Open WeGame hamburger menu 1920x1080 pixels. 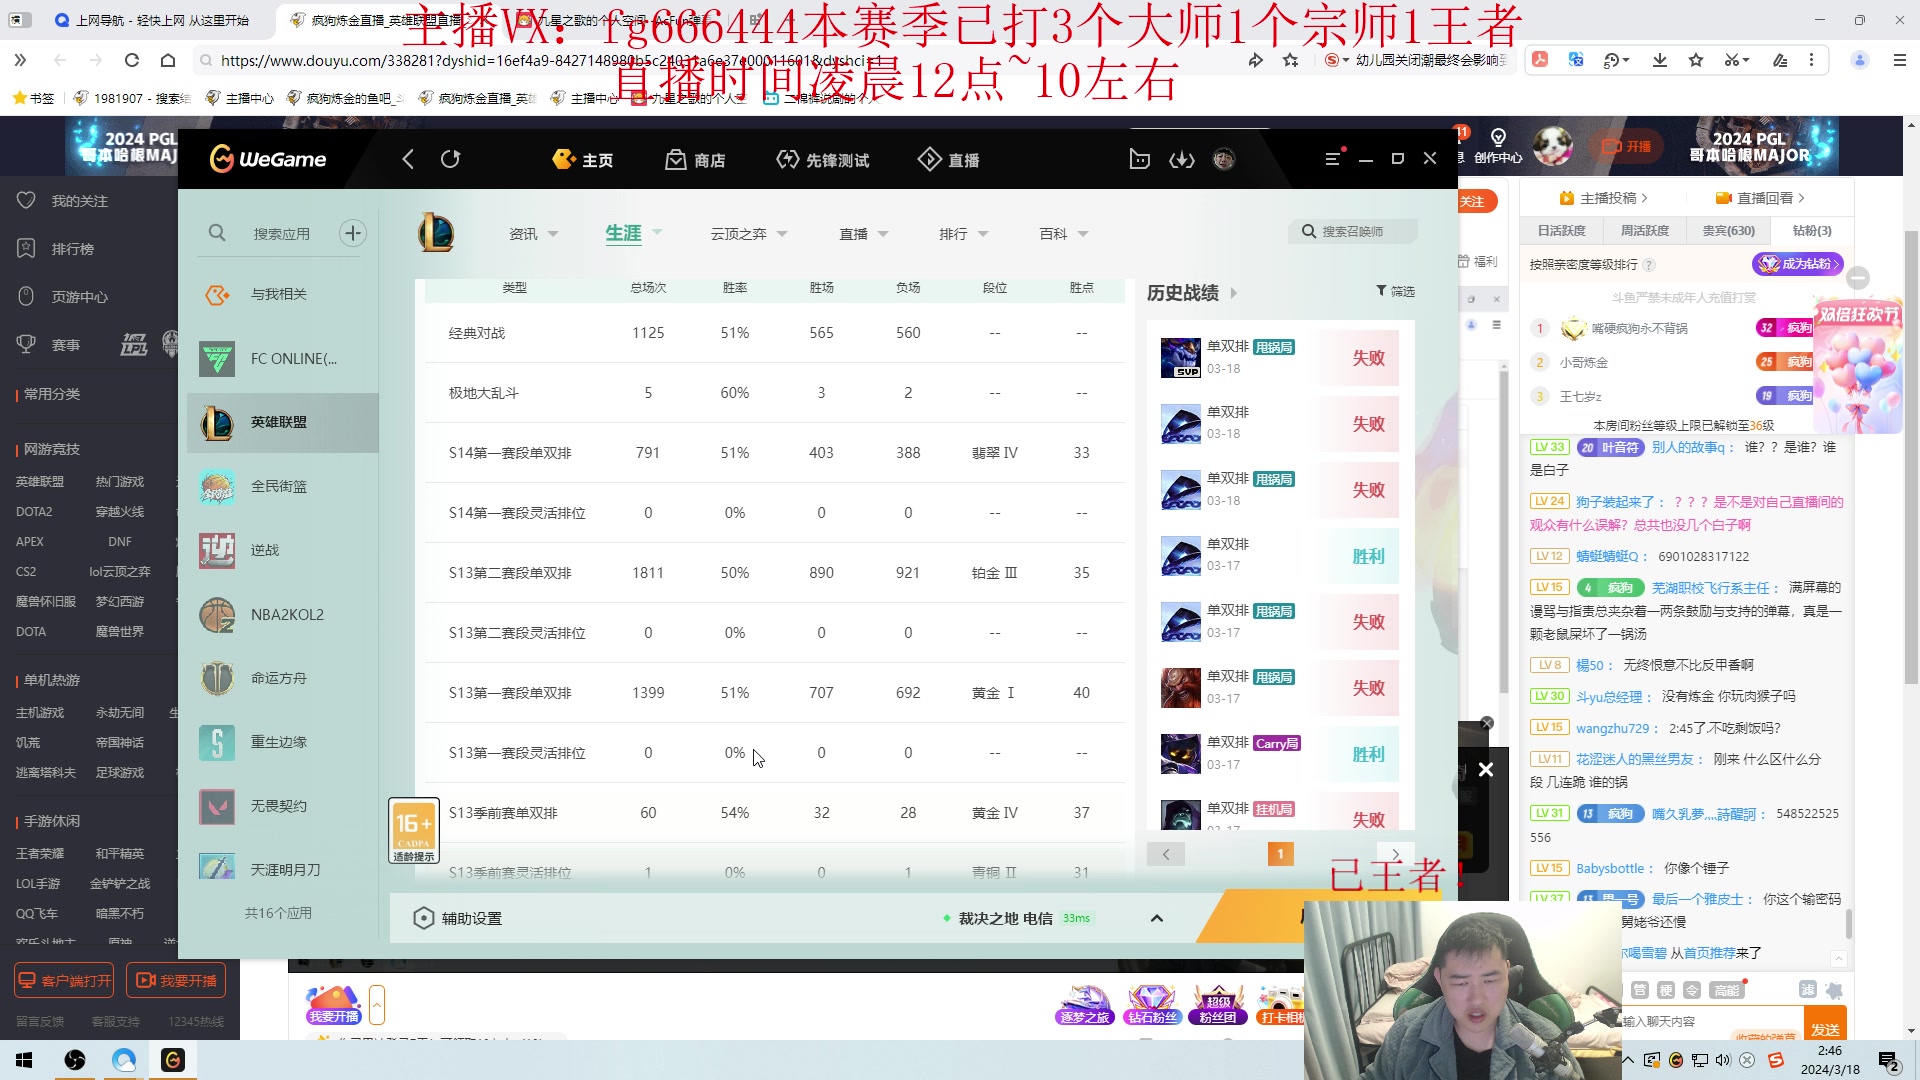pos(1333,159)
